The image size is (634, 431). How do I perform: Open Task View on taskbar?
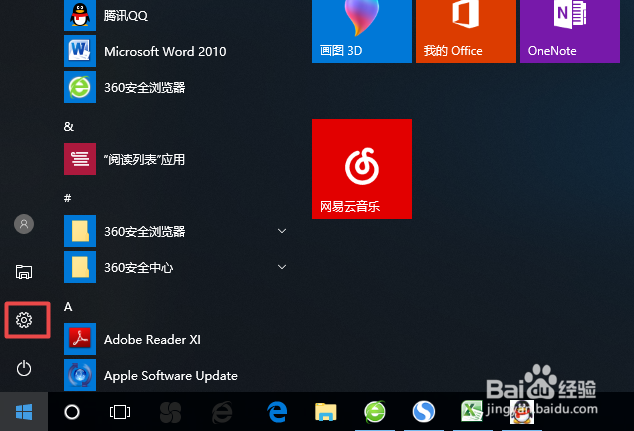coord(120,412)
